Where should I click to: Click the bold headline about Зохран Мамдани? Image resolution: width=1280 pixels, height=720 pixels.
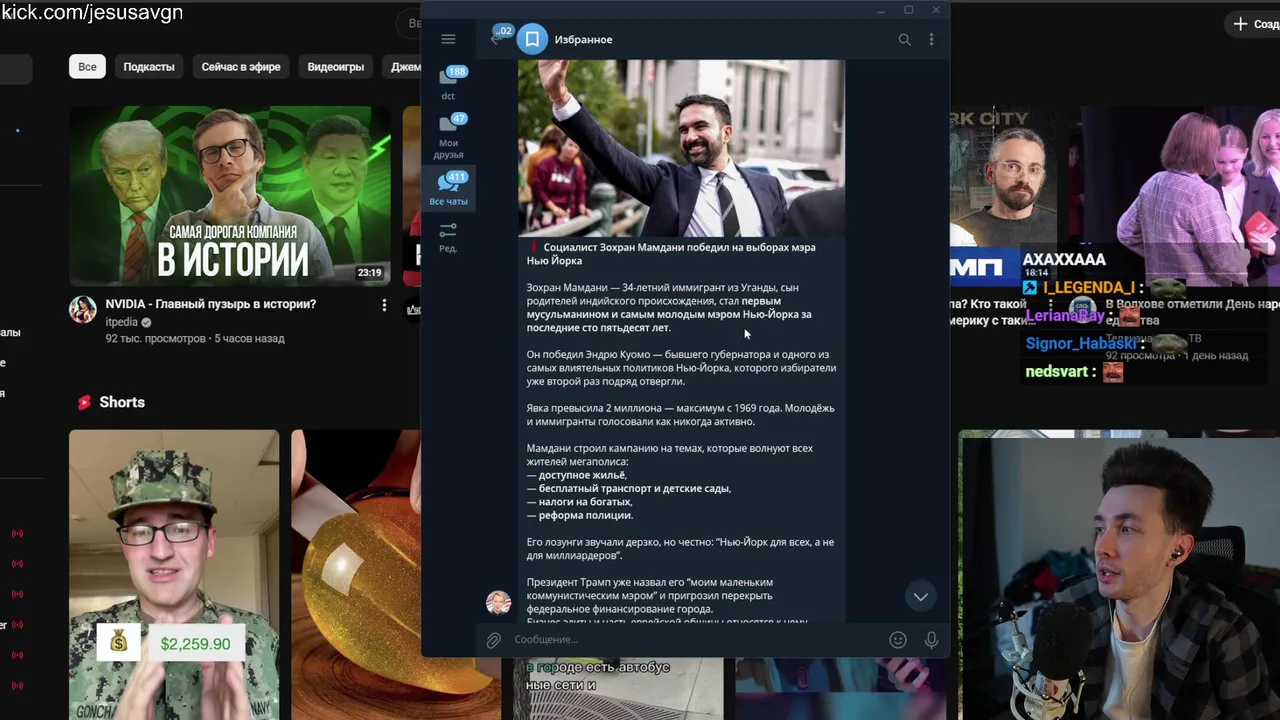pyautogui.click(x=672, y=254)
